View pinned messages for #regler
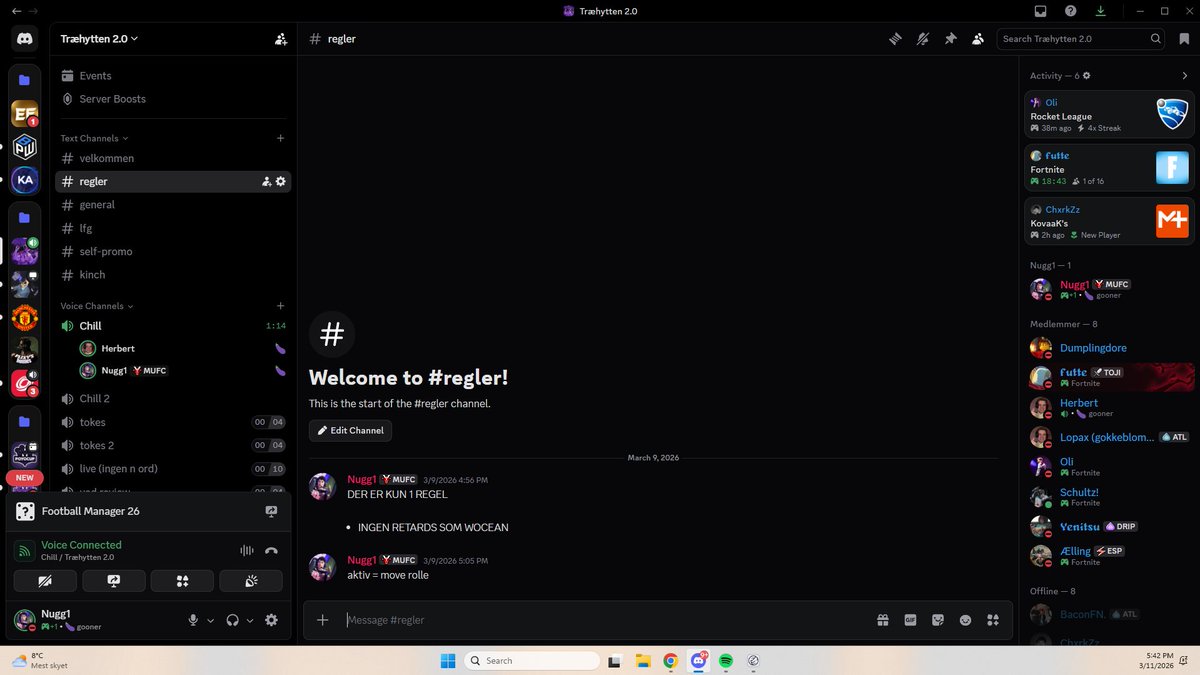Image resolution: width=1200 pixels, height=675 pixels. pyautogui.click(x=950, y=38)
